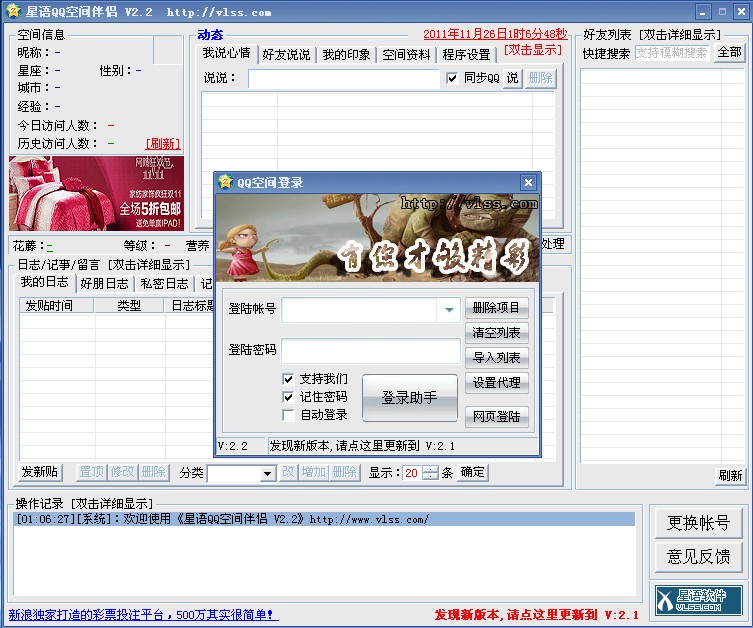Click the 导入列表 button
Screen dimensions: 753x628
[497, 358]
